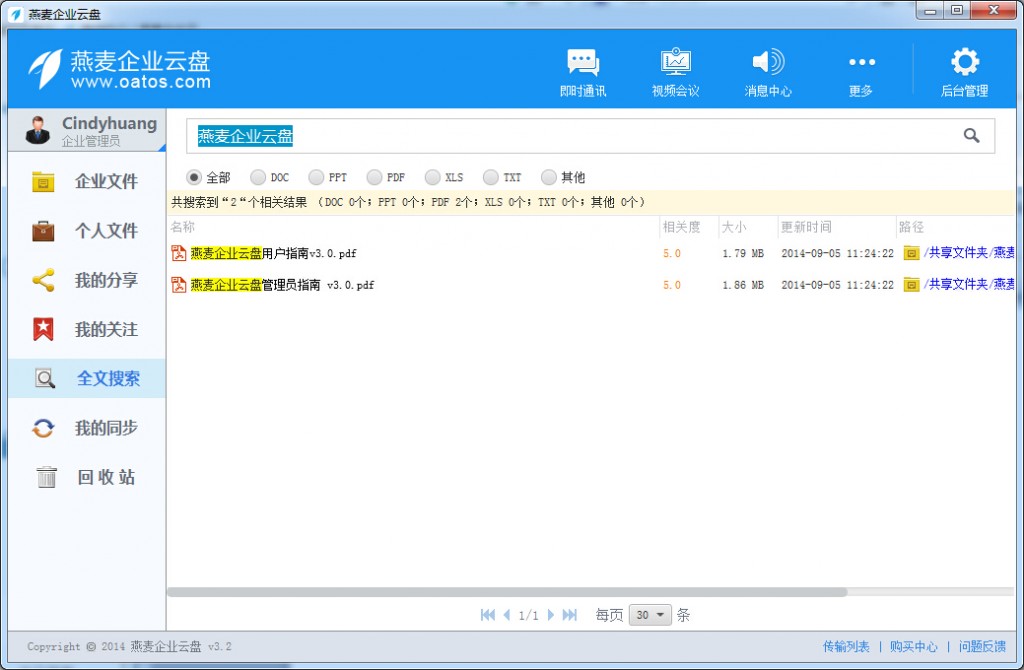Screen dimensions: 1024x670
Task: Click inside the search input box
Action: [500, 135]
